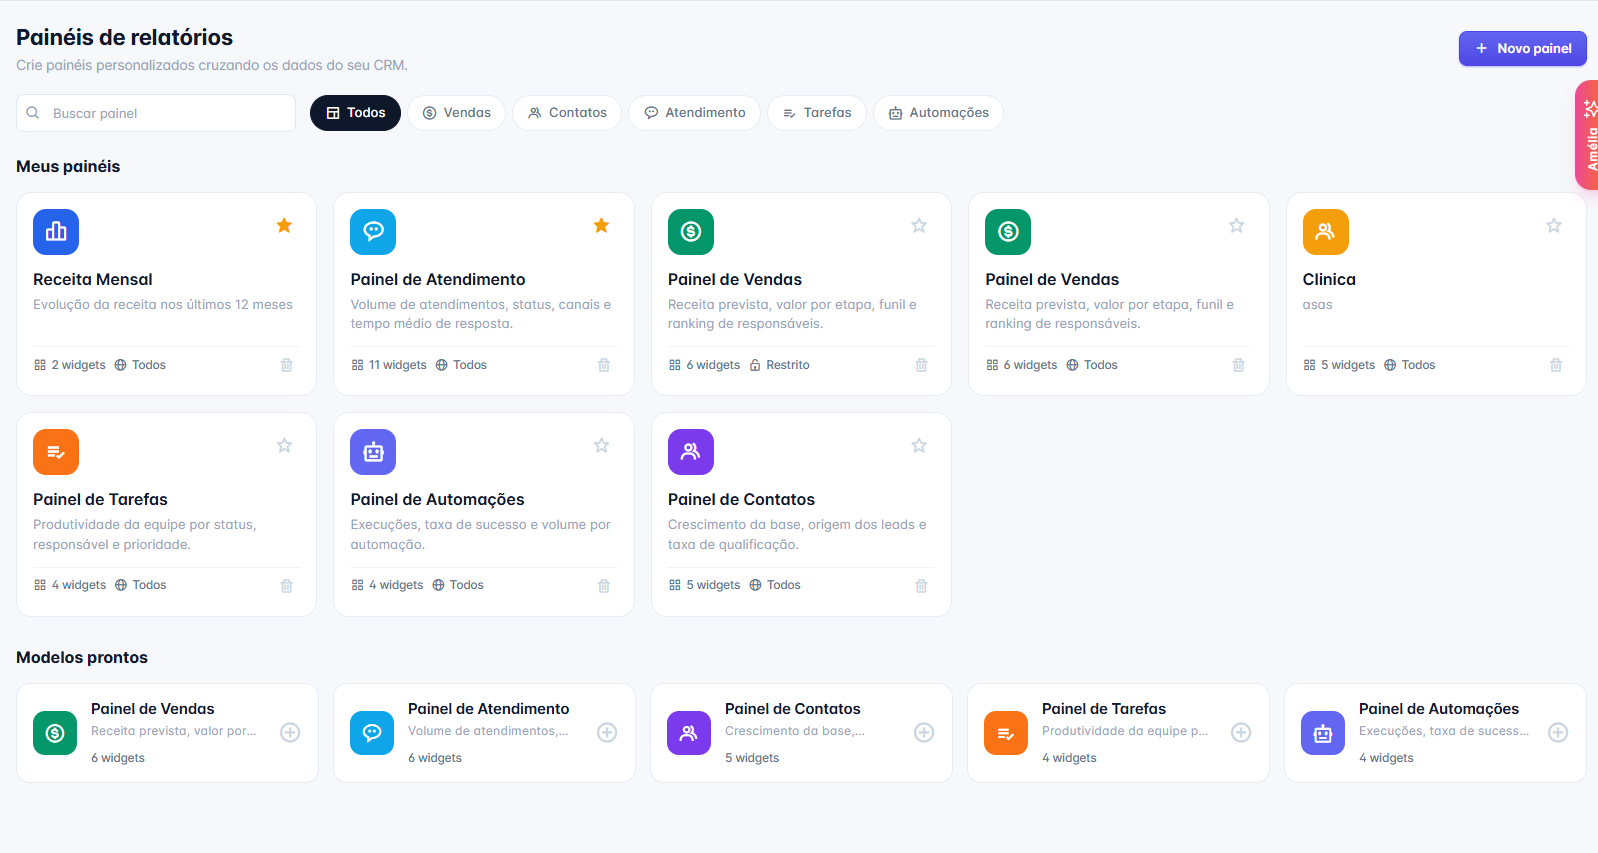This screenshot has height=853, width=1598.
Task: Open the Receita Mensal panel title
Action: [93, 280]
